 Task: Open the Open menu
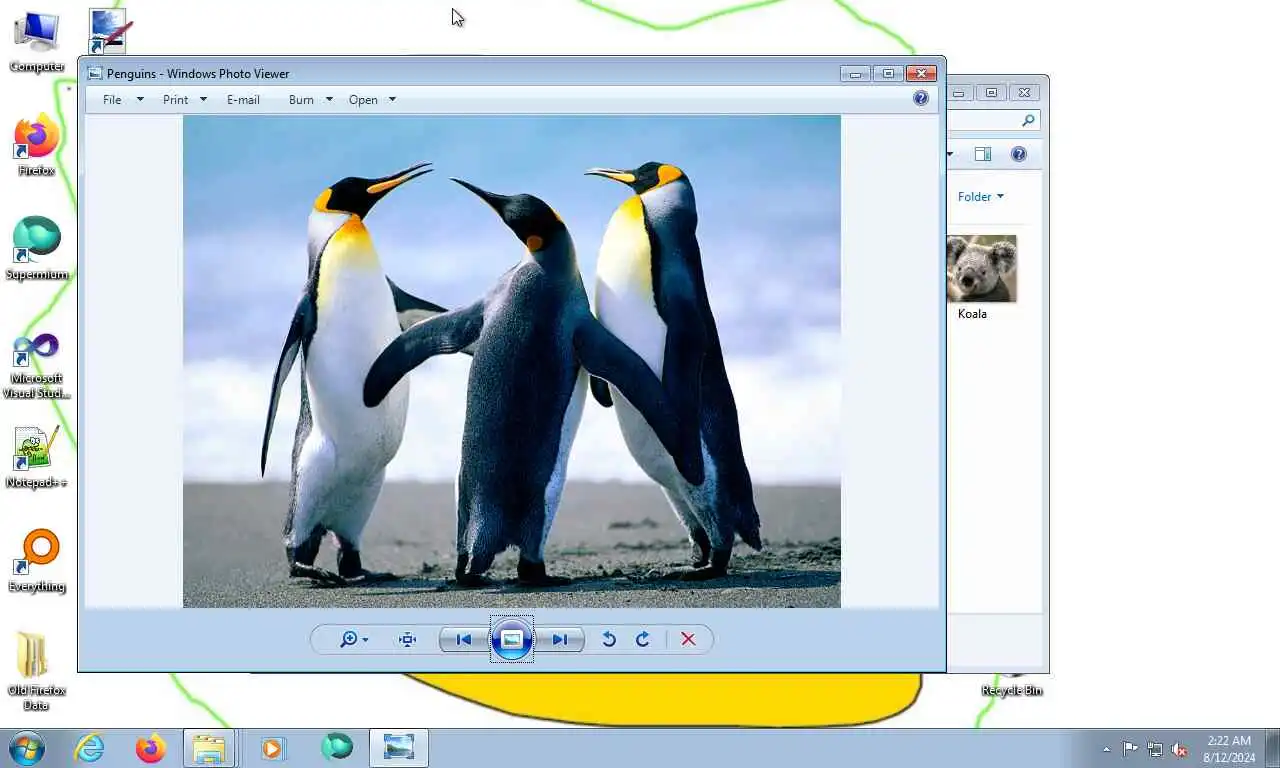pyautogui.click(x=363, y=100)
